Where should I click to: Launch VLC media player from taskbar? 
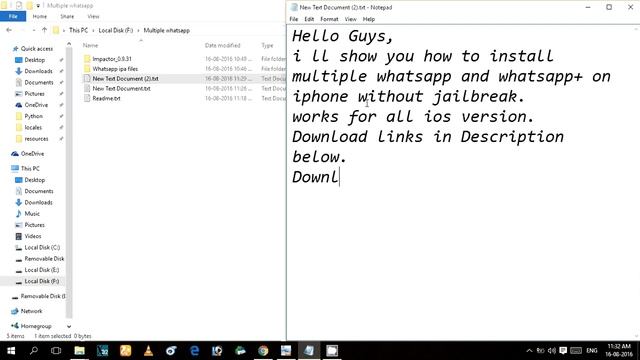pos(148,351)
